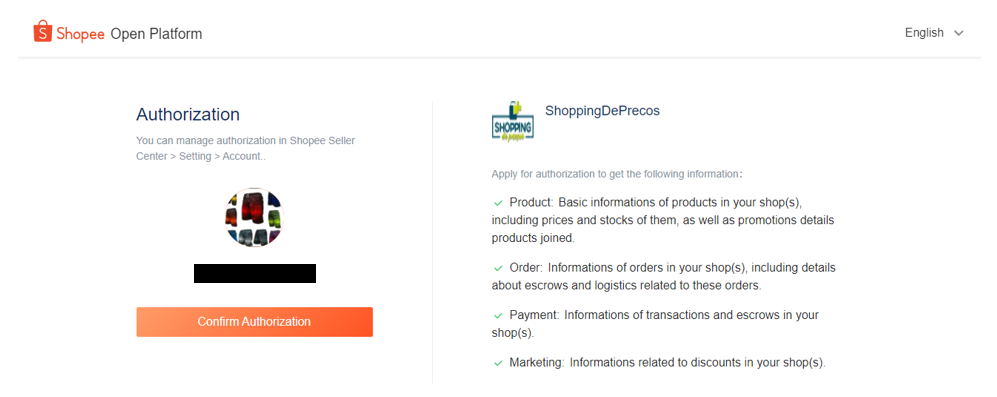This screenshot has width=997, height=397.
Task: Open the English language dropdown
Action: click(x=934, y=33)
